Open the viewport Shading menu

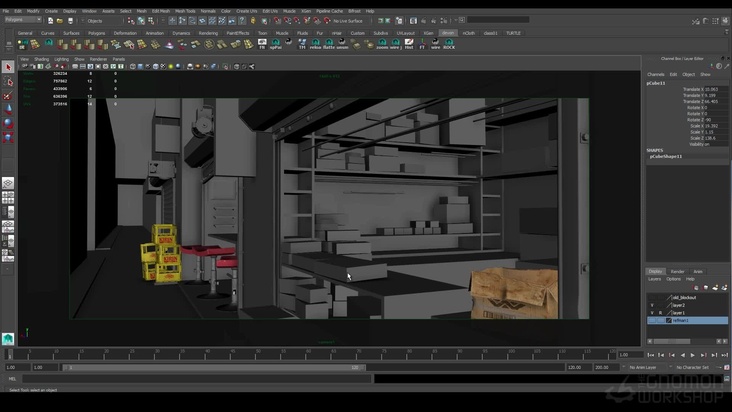point(42,59)
